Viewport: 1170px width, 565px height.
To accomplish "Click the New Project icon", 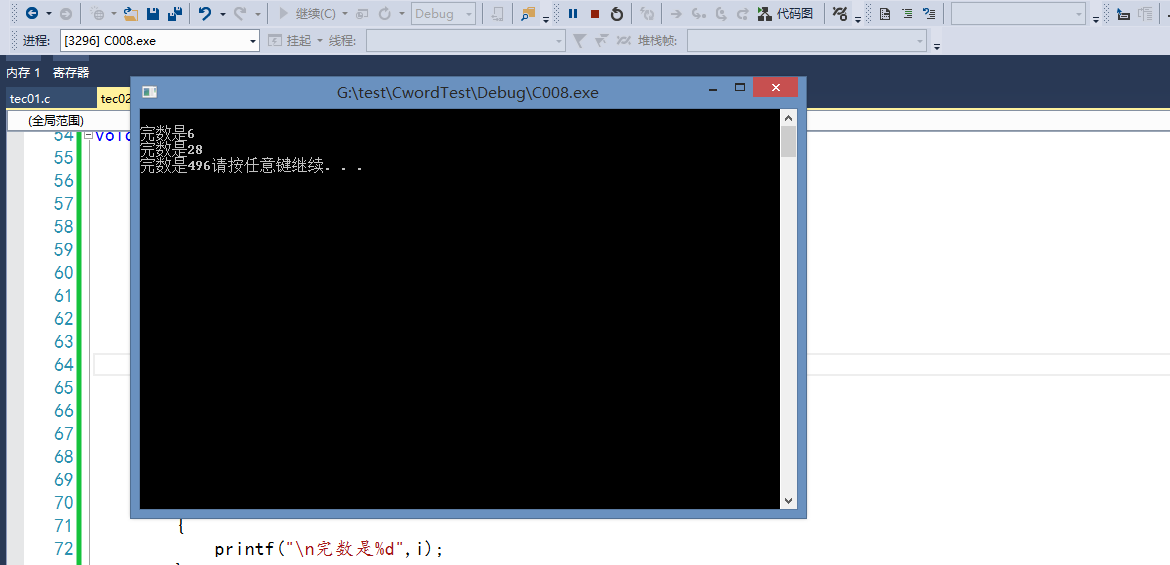I will (x=98, y=13).
